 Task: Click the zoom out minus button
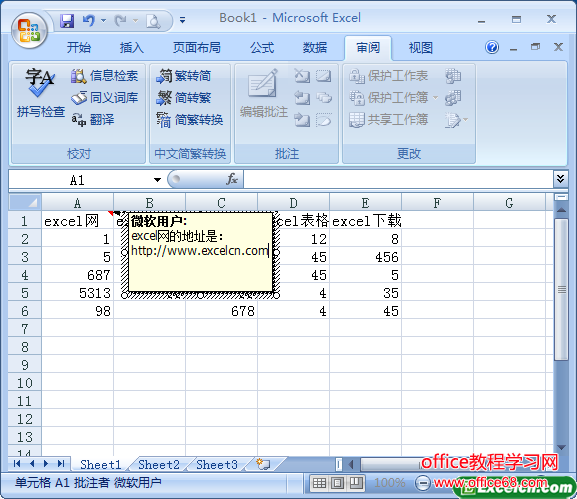click(422, 483)
